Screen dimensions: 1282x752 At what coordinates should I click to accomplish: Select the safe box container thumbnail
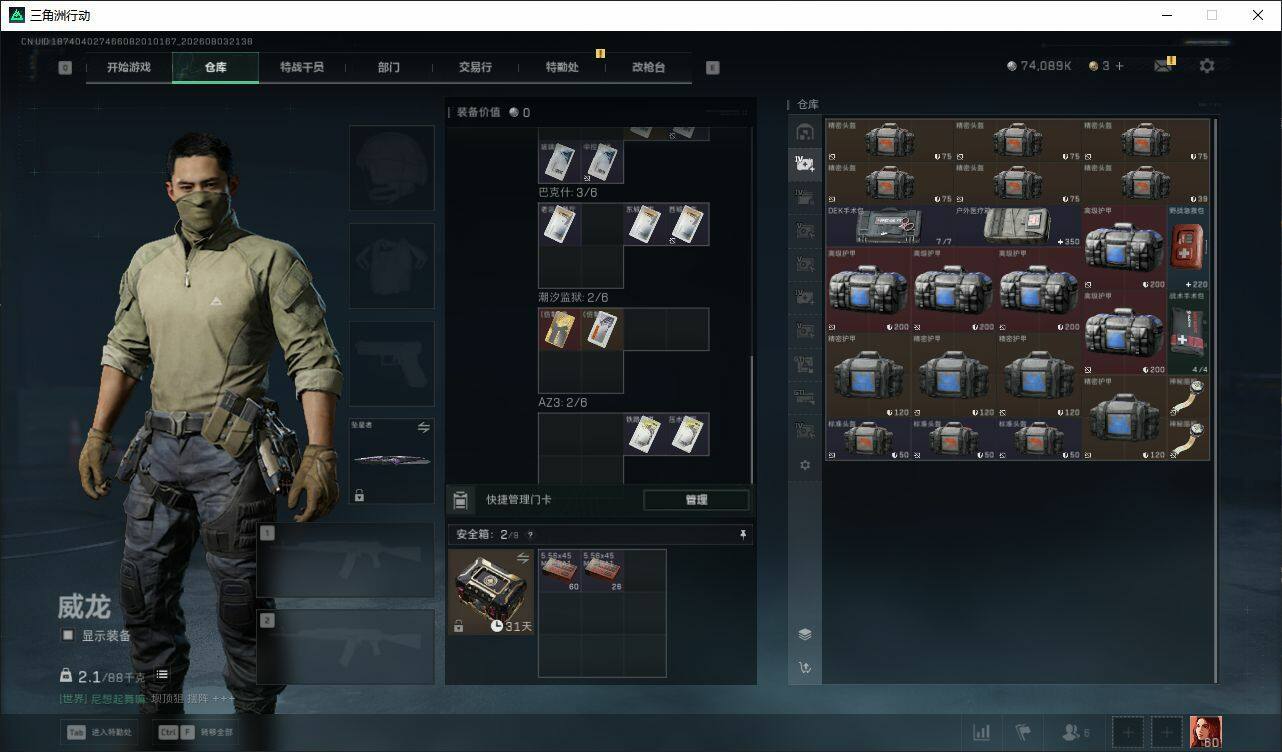[490, 591]
